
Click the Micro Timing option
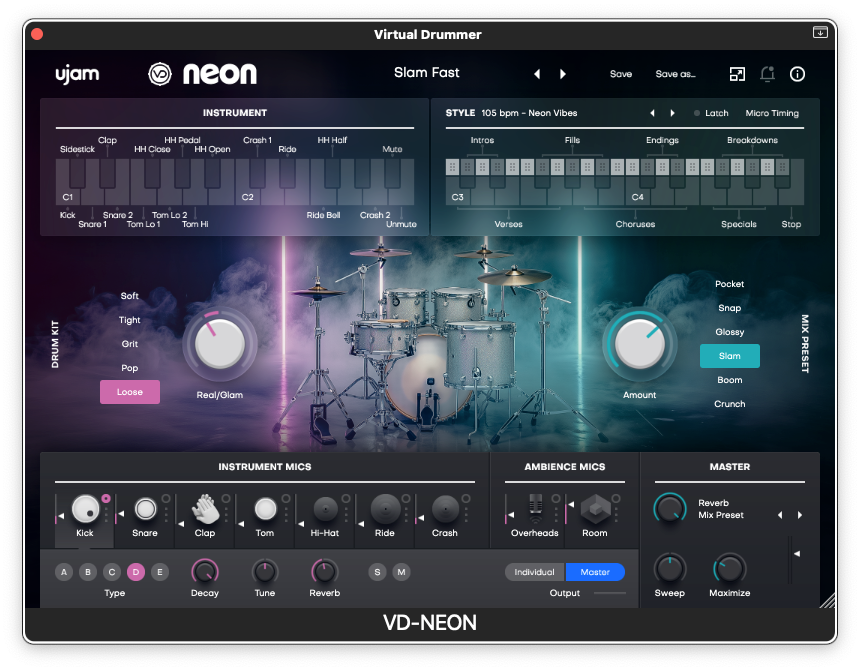[x=772, y=113]
